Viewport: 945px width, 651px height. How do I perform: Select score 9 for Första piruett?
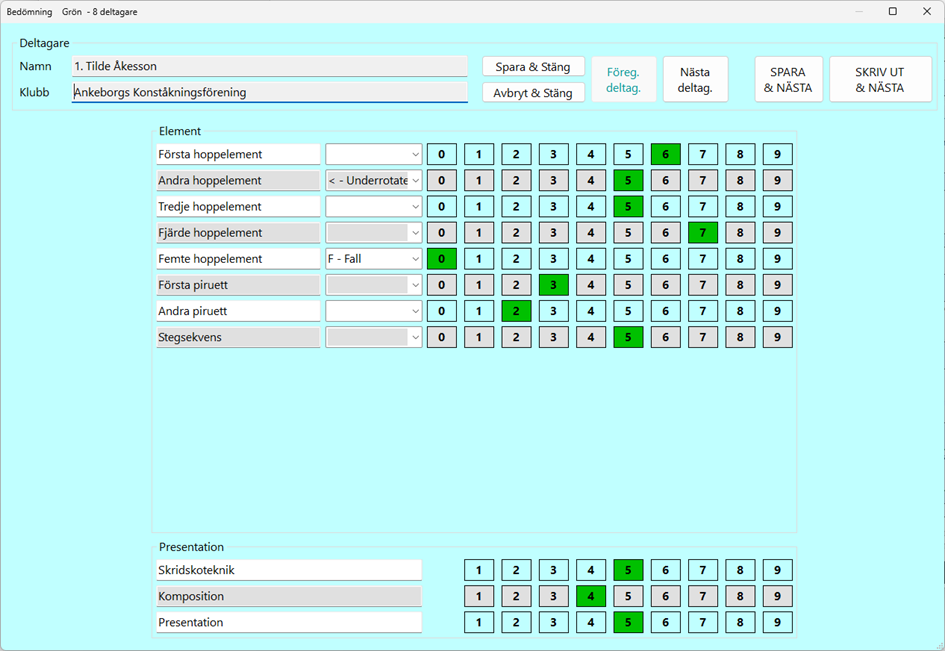(777, 285)
